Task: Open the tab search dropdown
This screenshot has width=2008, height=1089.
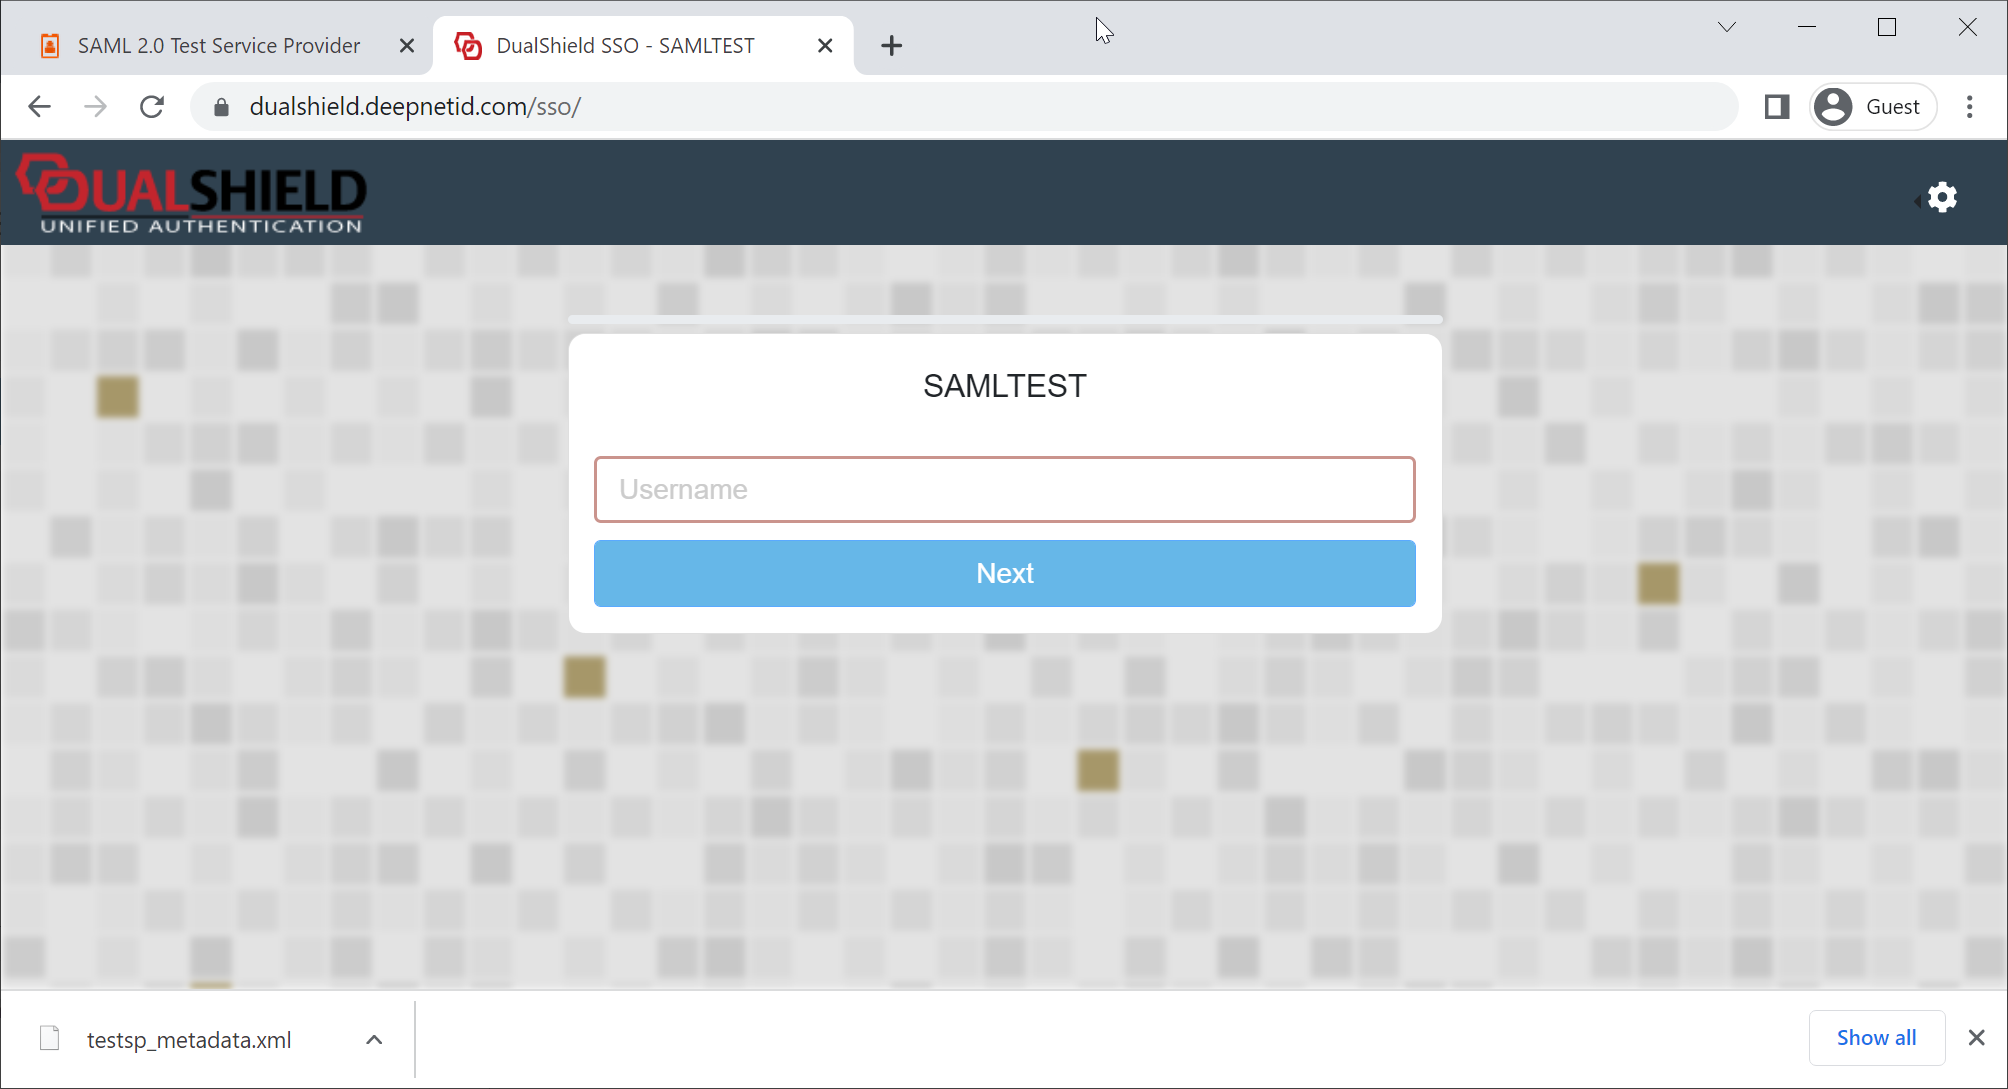Action: [x=1726, y=27]
